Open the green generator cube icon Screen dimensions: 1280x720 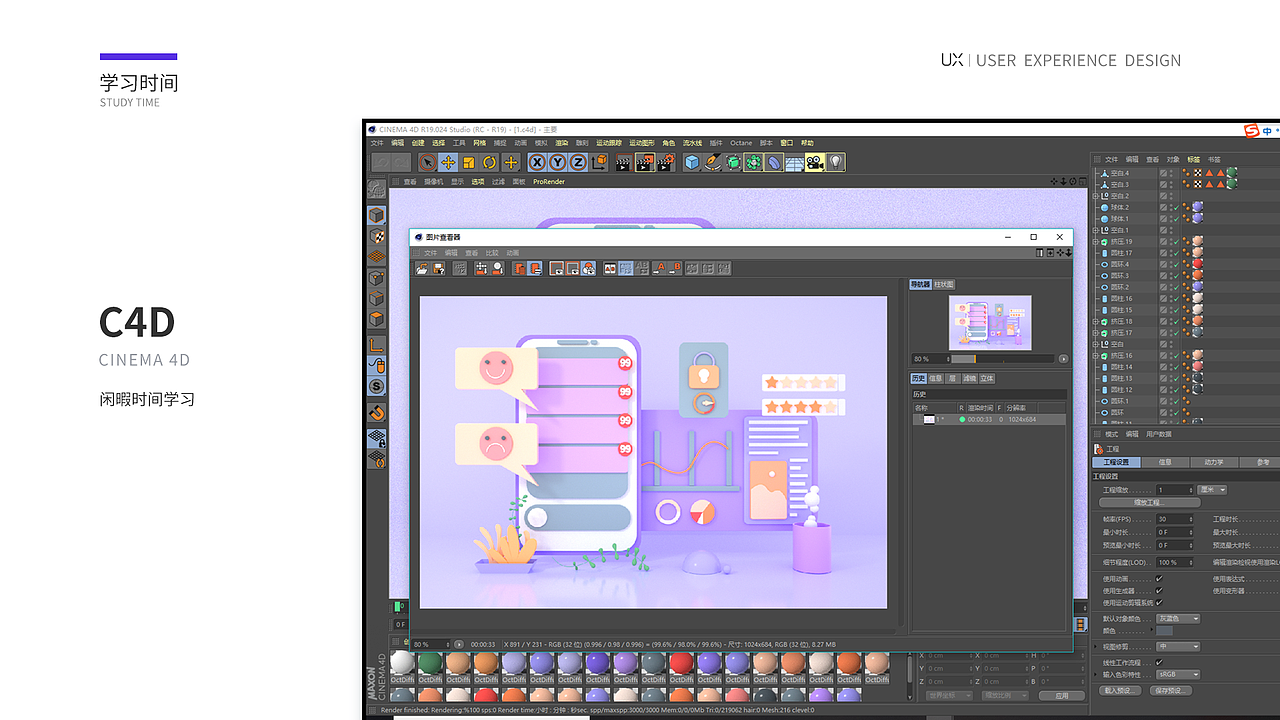733,162
